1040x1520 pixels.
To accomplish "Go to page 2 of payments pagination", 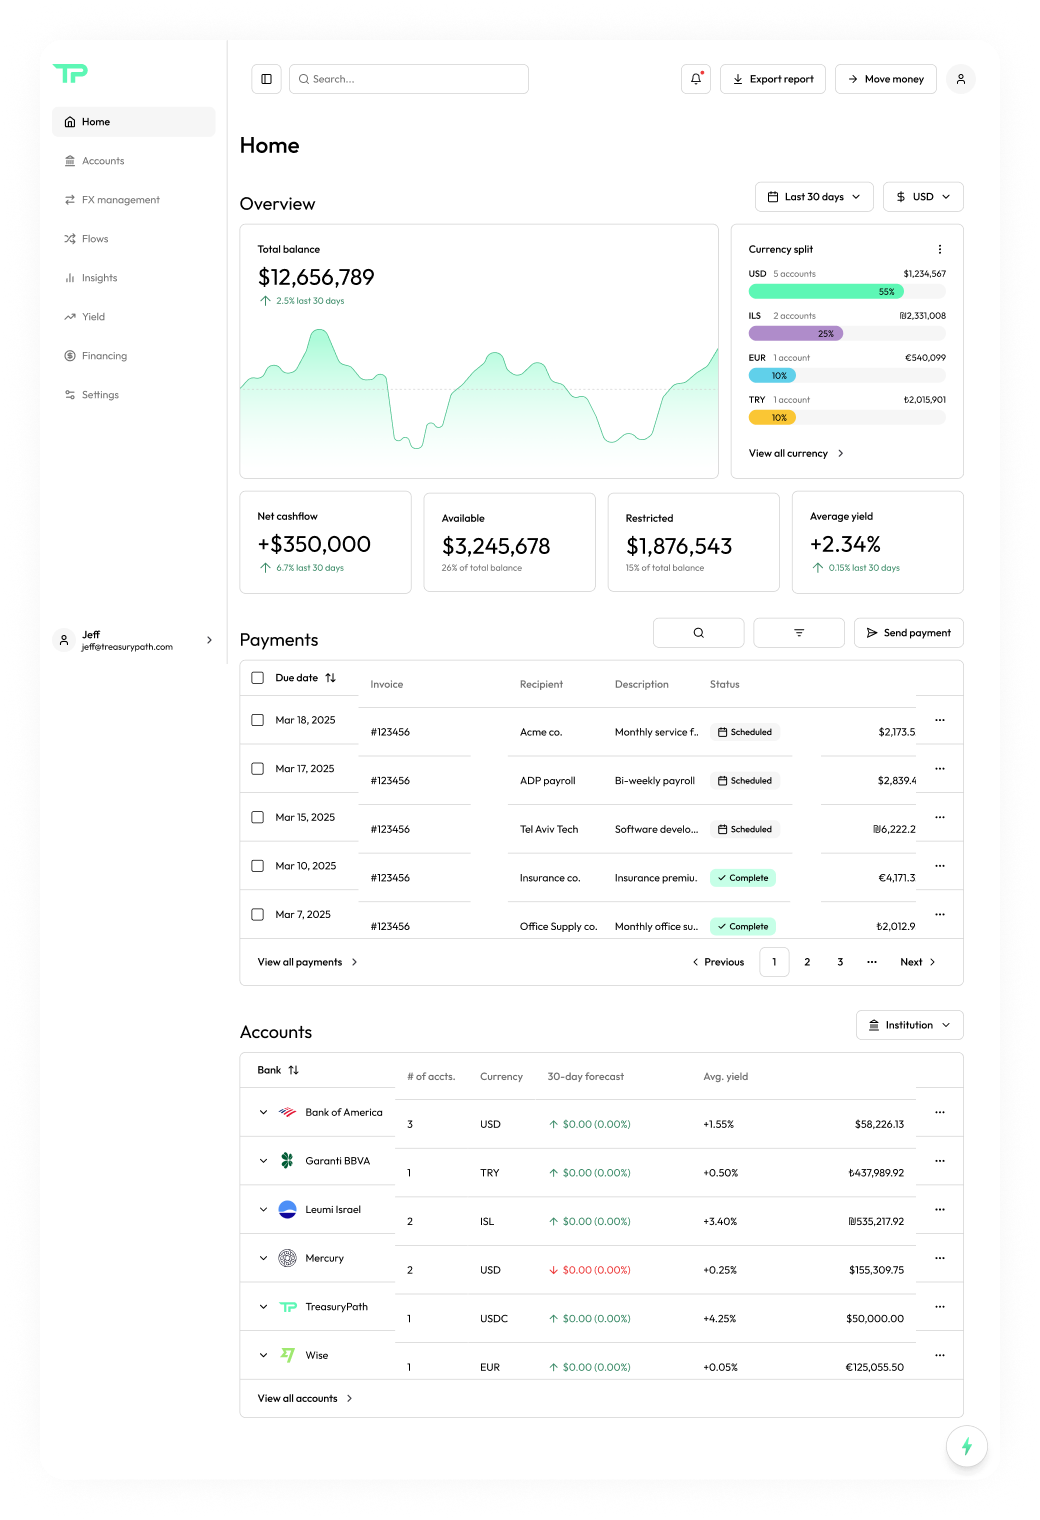I will pyautogui.click(x=807, y=961).
